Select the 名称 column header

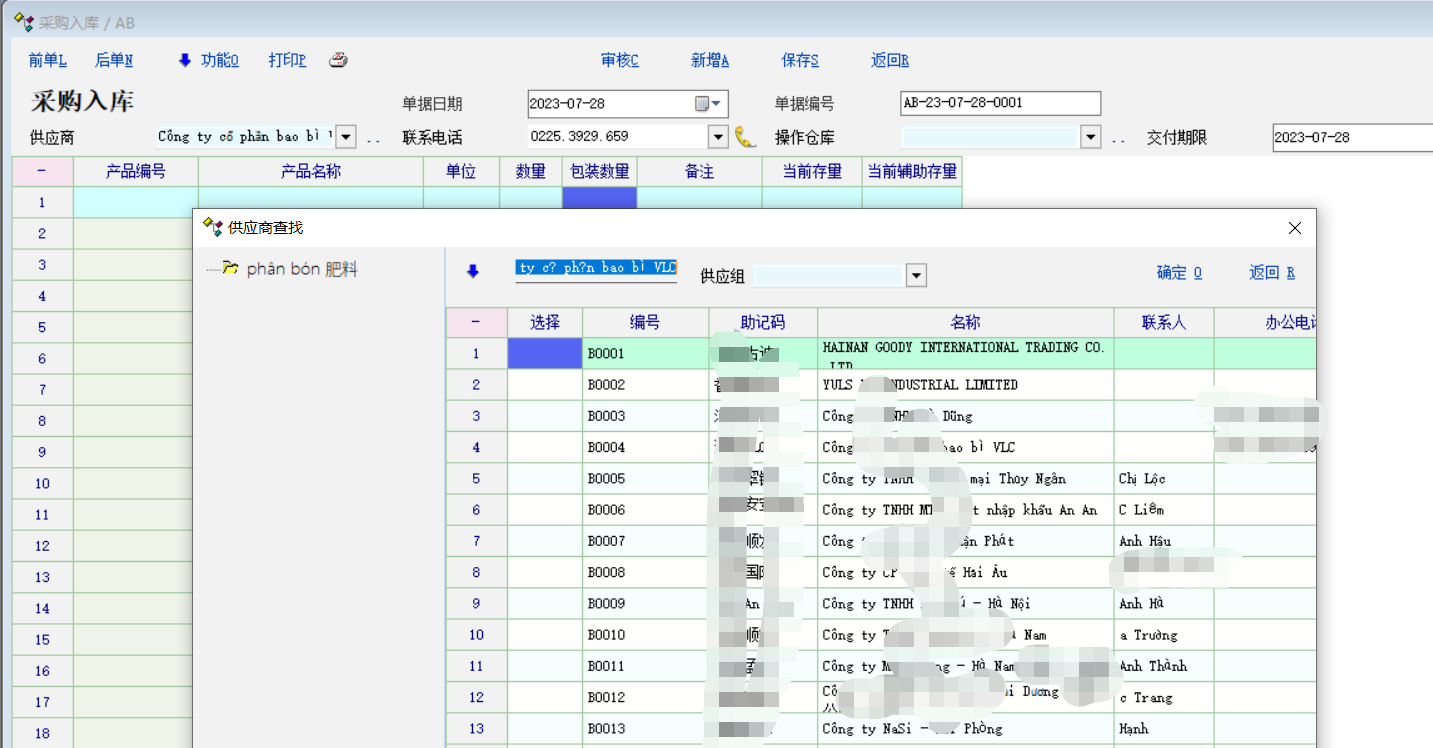click(965, 322)
